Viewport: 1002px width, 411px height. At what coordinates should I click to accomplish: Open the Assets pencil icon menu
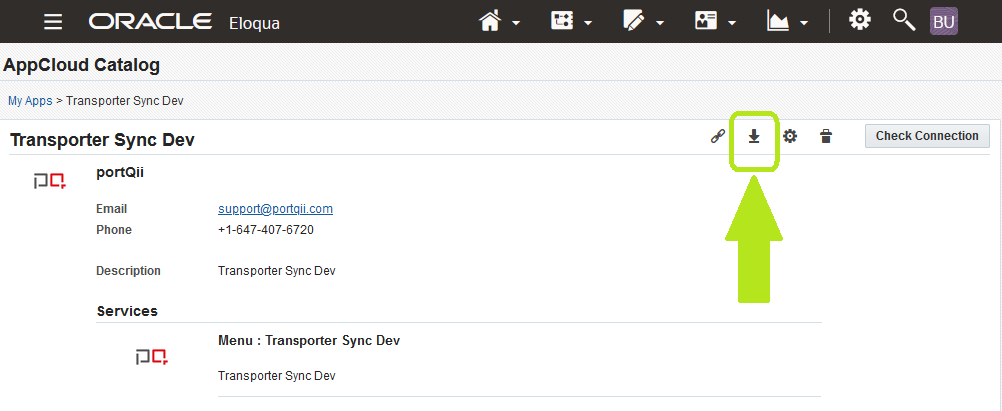633,21
